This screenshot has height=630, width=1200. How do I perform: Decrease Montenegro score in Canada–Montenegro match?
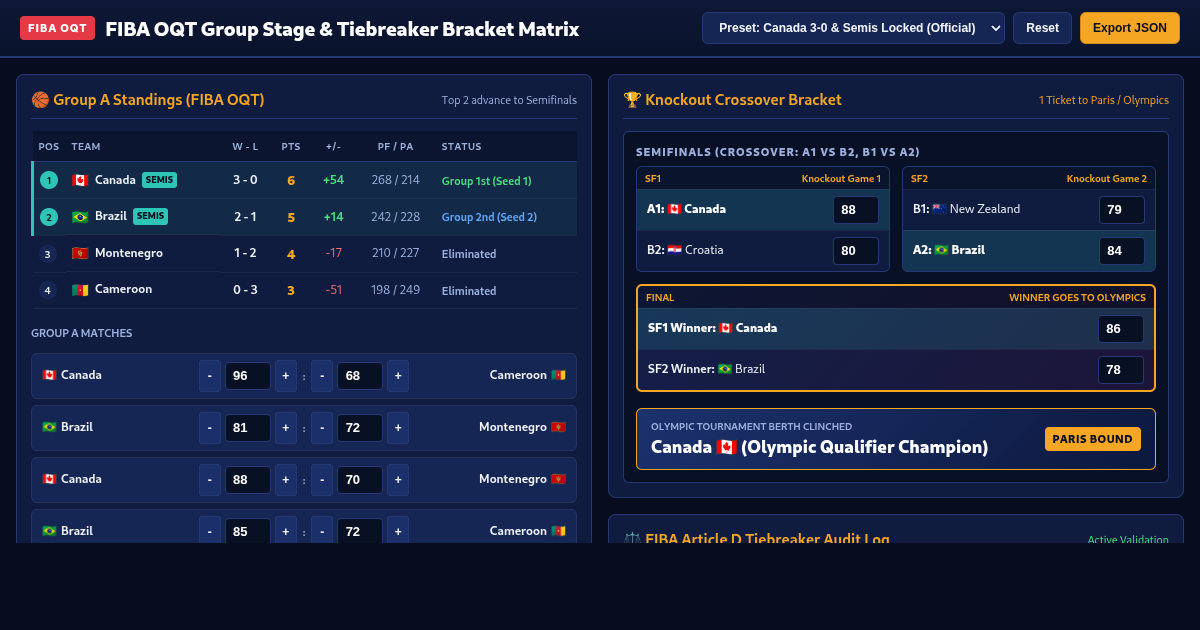click(x=322, y=479)
